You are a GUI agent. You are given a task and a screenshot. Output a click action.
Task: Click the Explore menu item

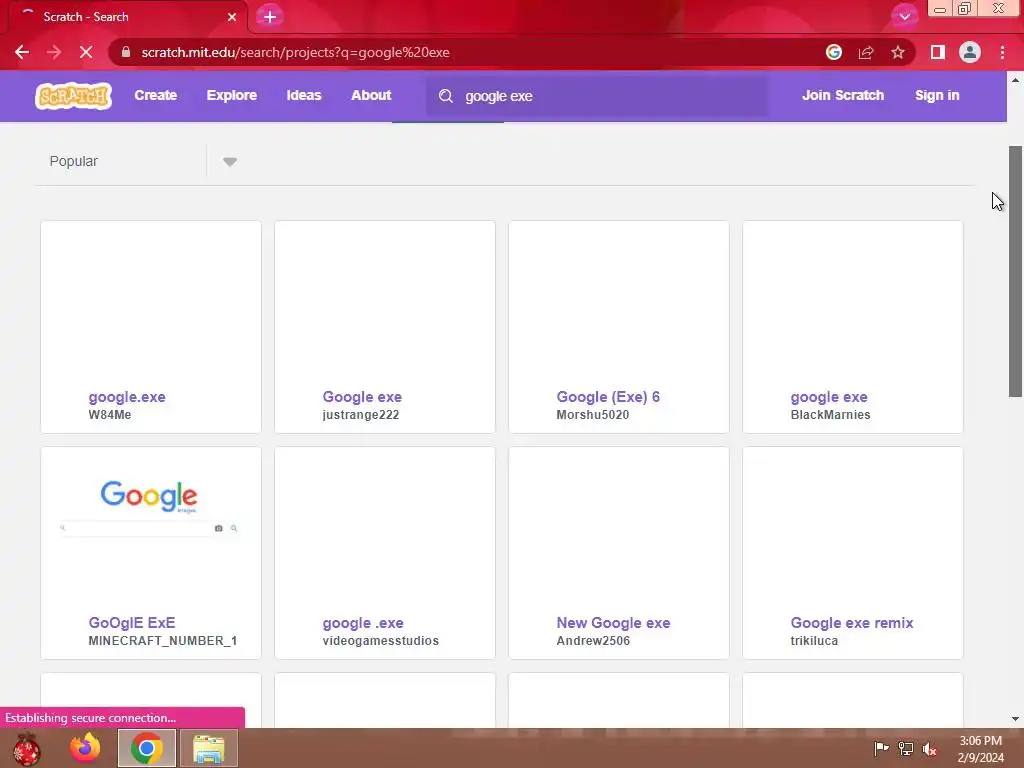tap(232, 95)
